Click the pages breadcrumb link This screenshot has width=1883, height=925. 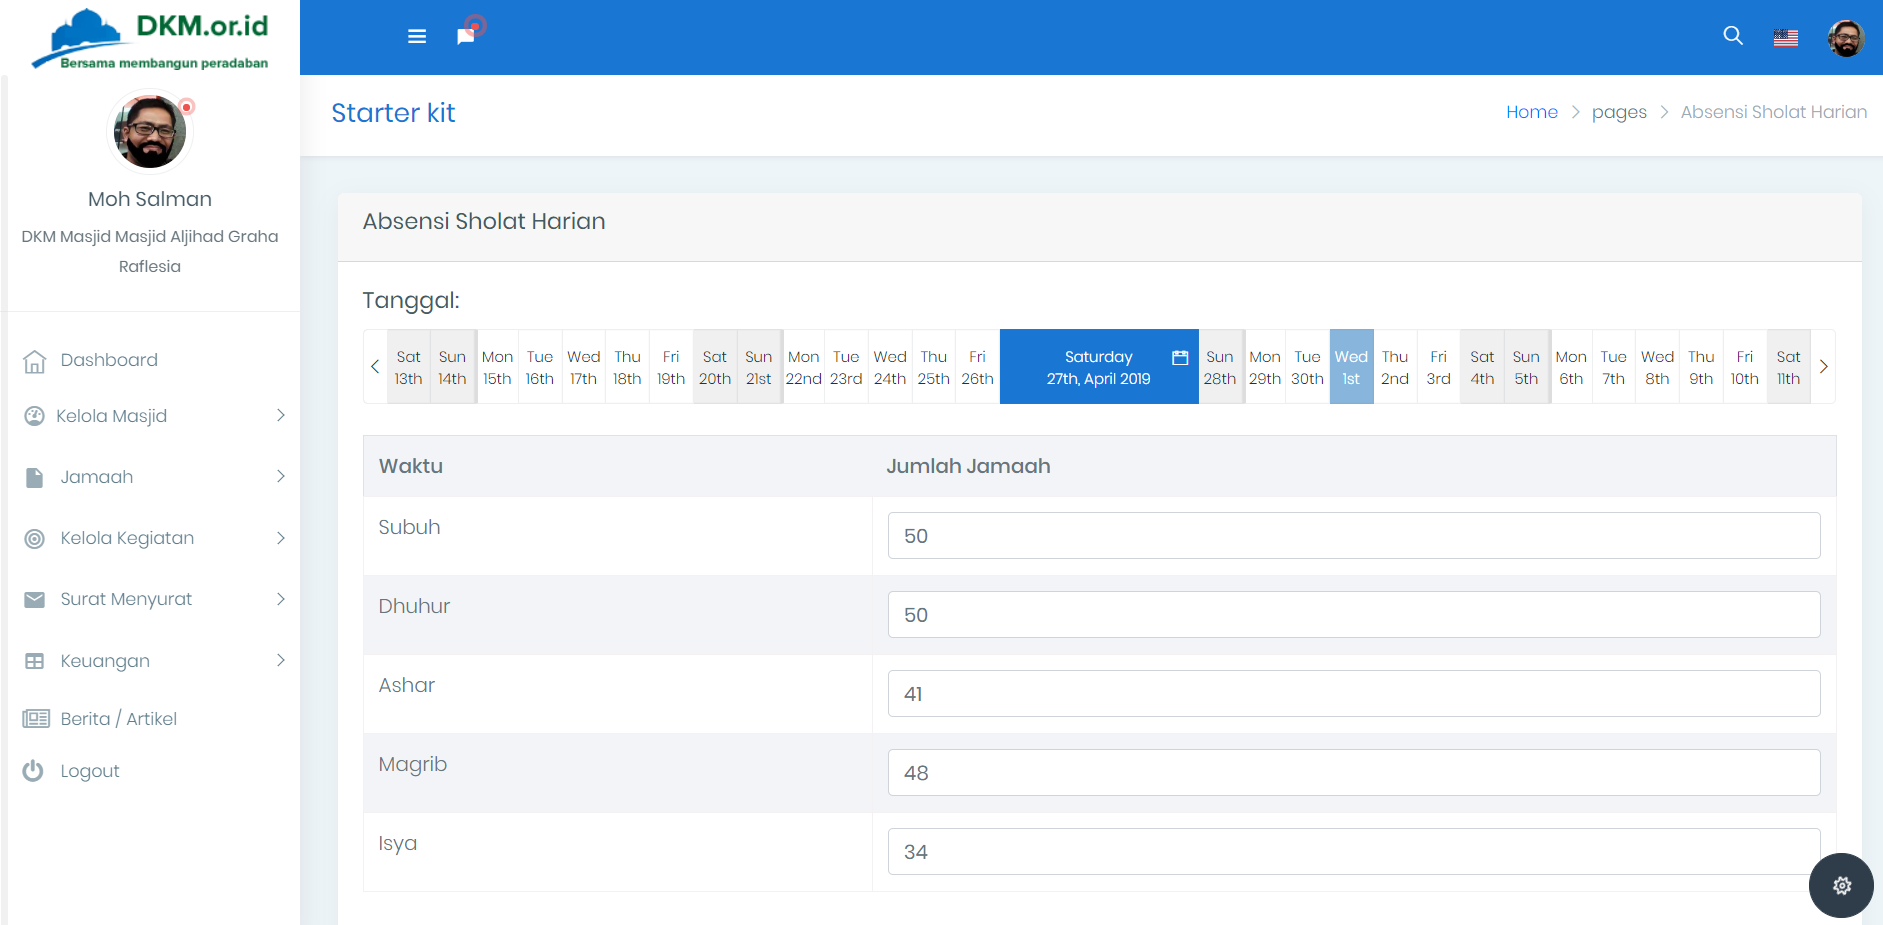tap(1618, 112)
